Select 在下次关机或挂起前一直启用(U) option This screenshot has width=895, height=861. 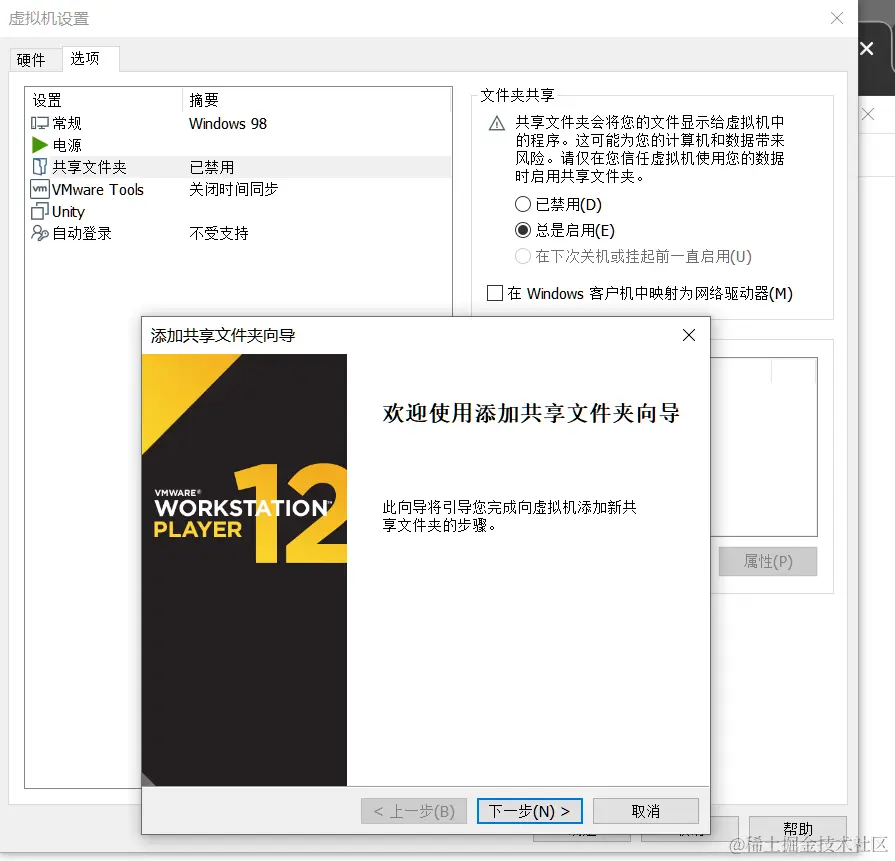[x=523, y=256]
